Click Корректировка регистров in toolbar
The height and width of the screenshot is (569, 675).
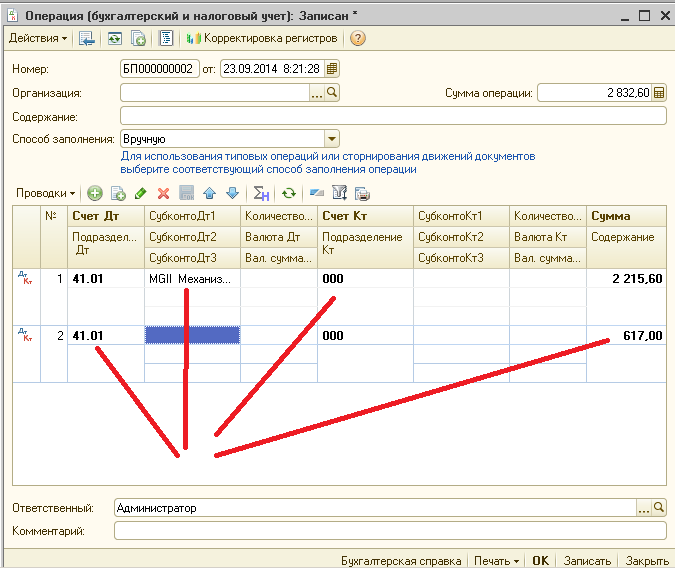coord(263,38)
